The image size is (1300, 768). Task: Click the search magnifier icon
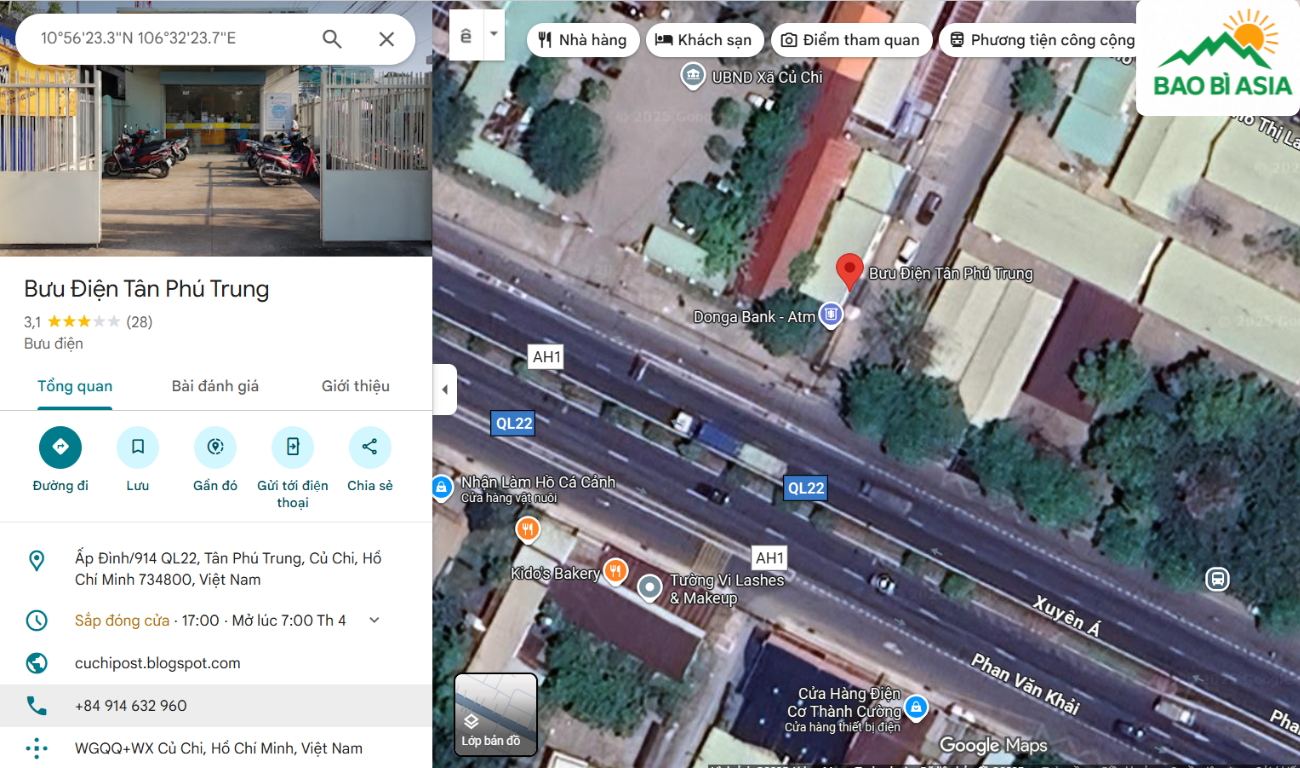click(332, 39)
